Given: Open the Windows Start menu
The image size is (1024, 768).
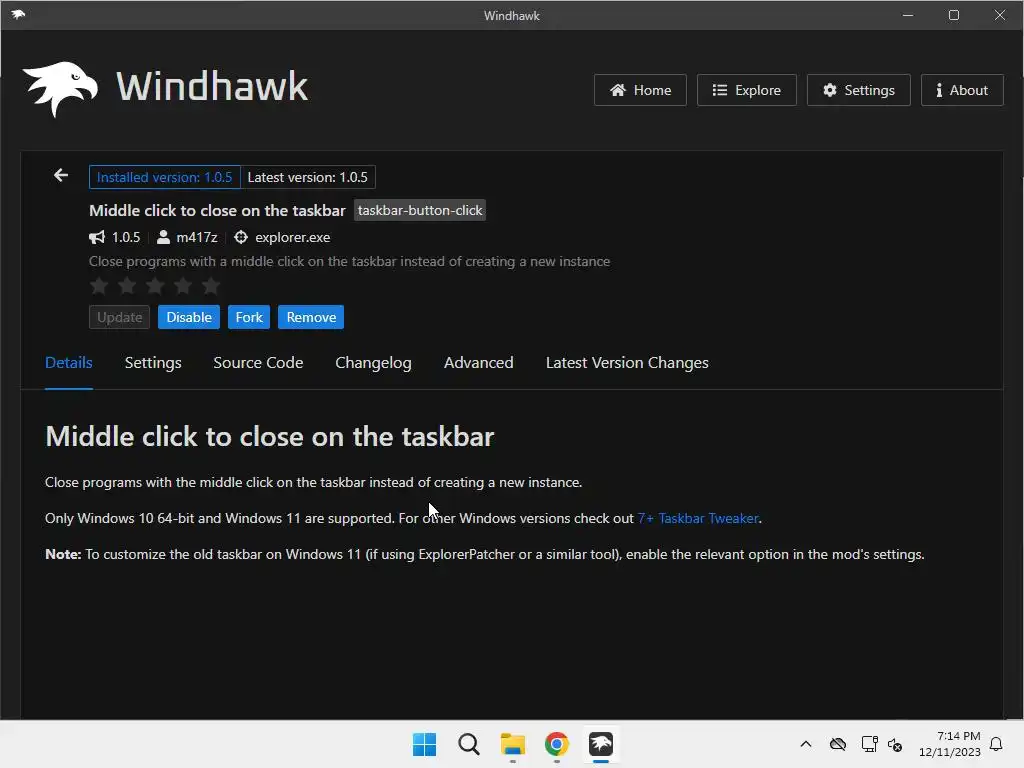Looking at the screenshot, I should [x=424, y=744].
